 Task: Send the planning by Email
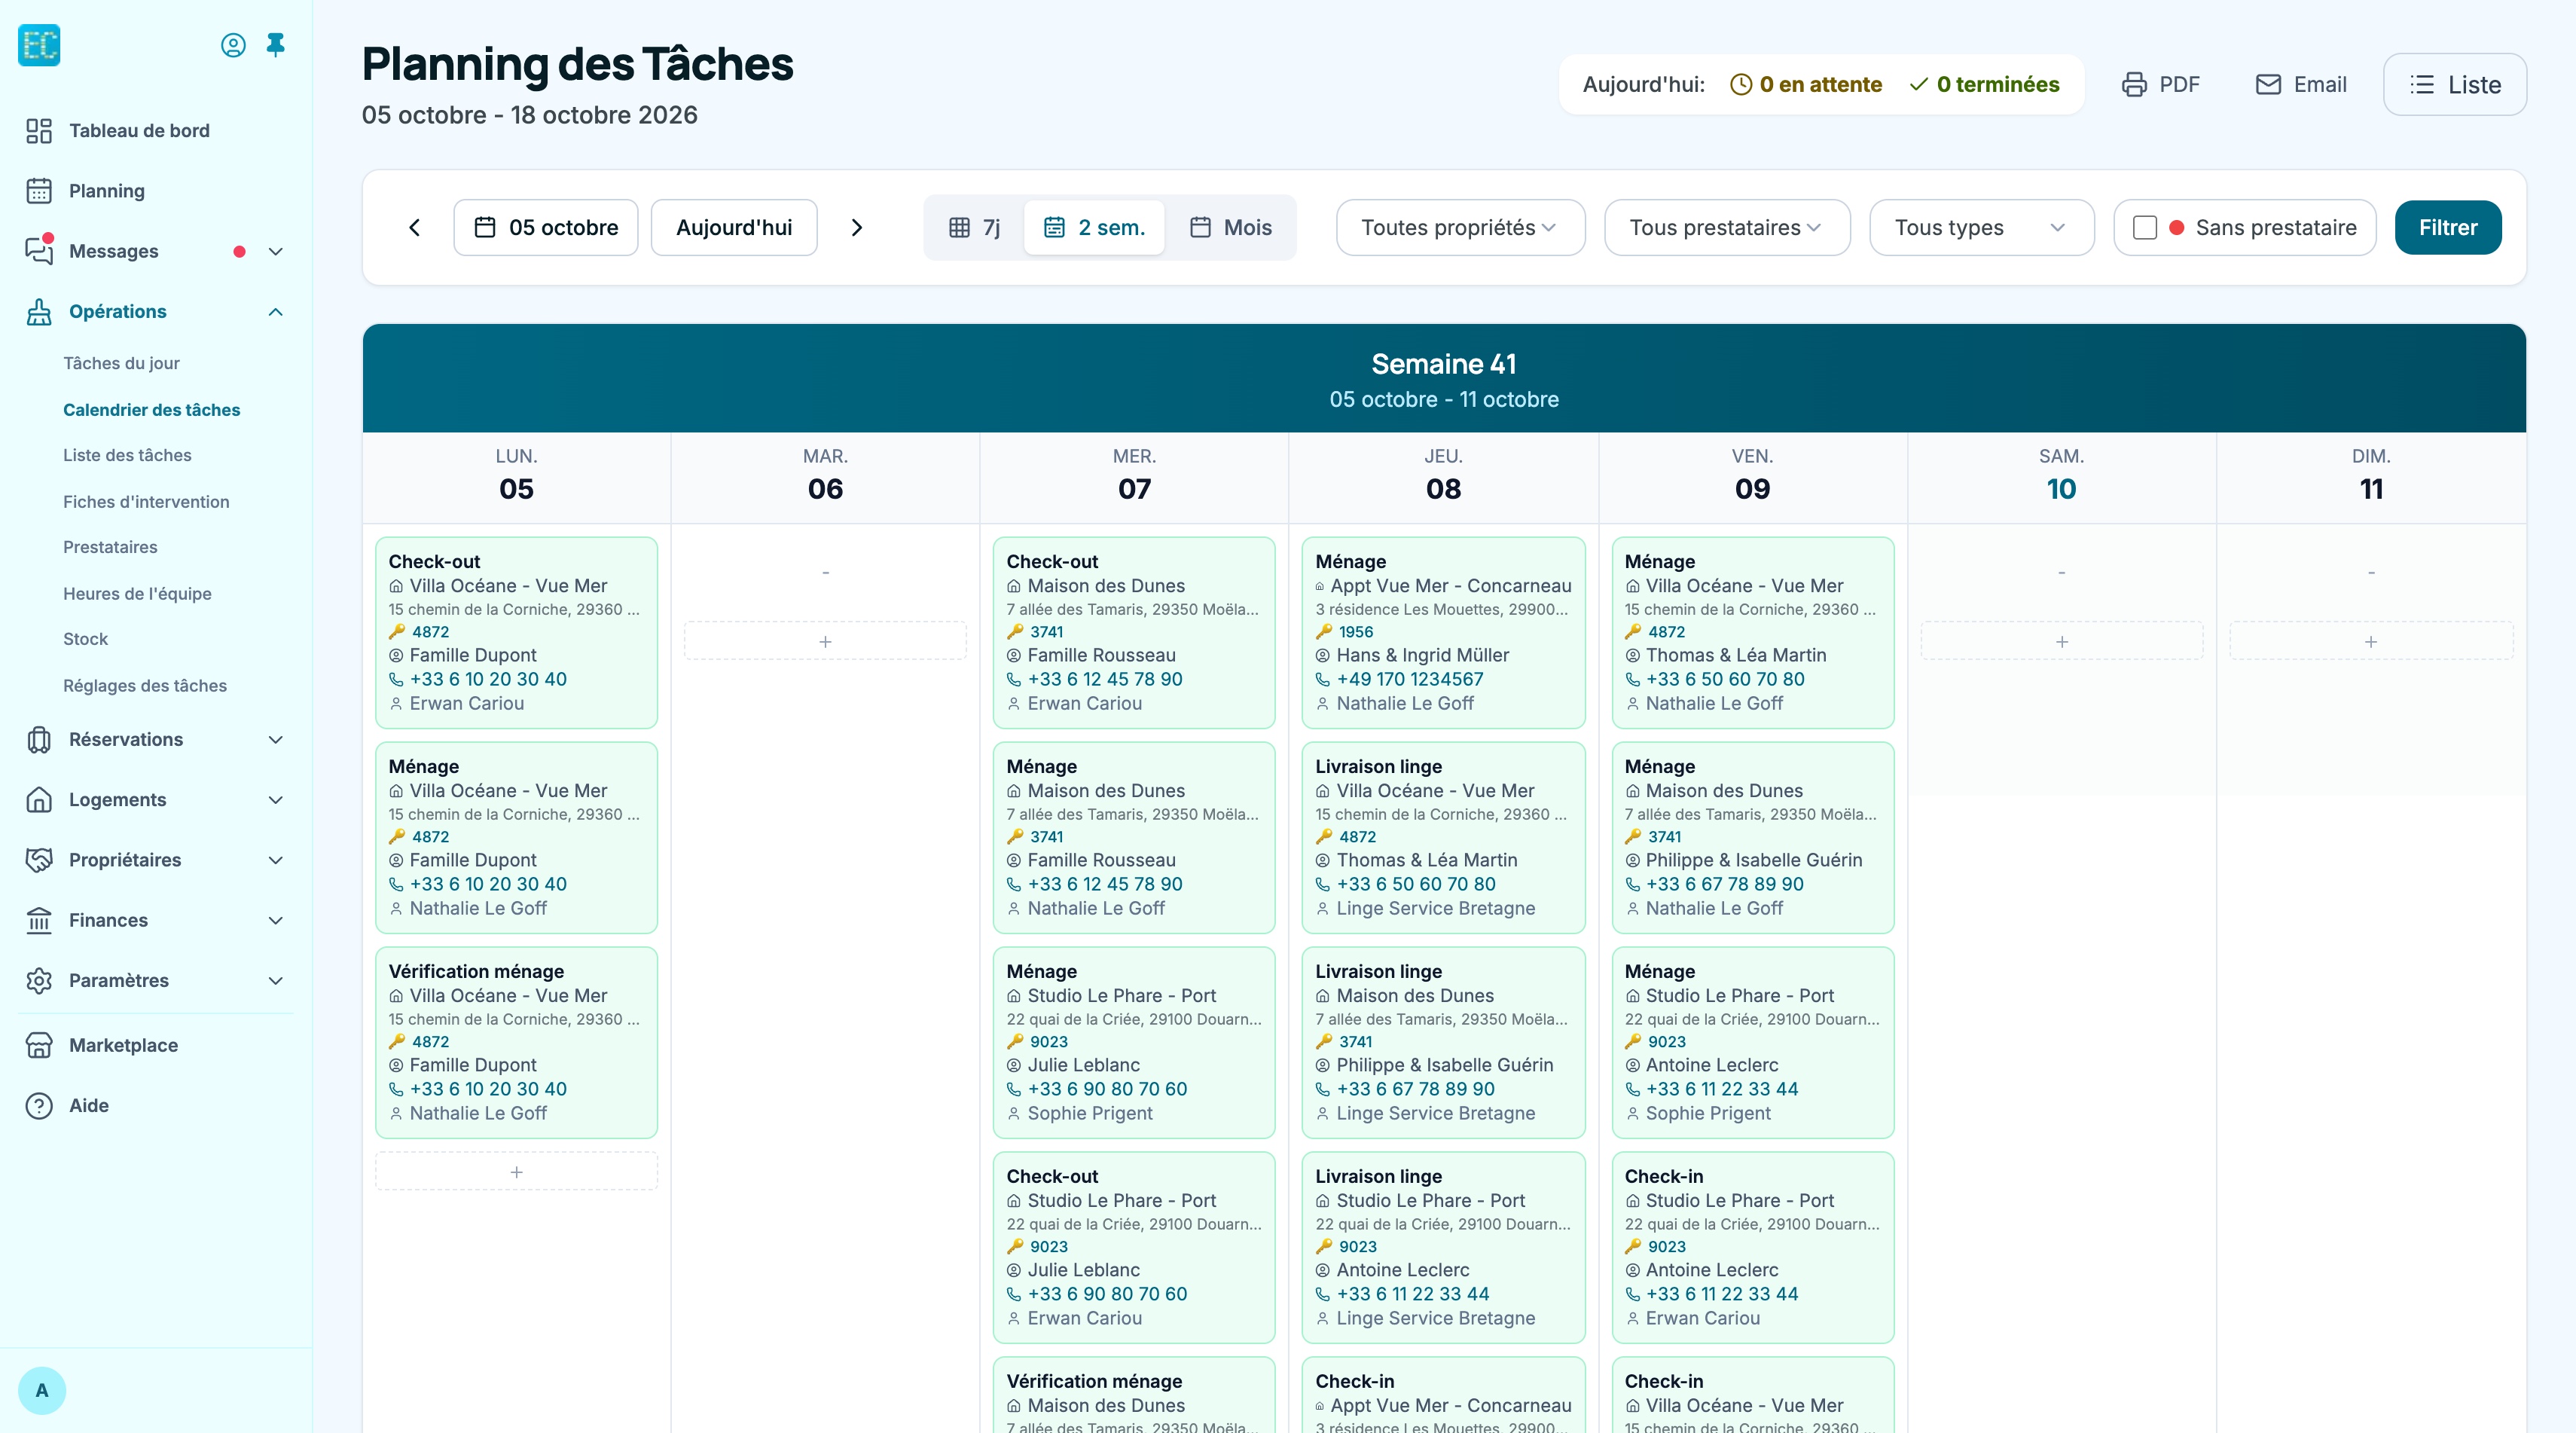coord(2300,85)
